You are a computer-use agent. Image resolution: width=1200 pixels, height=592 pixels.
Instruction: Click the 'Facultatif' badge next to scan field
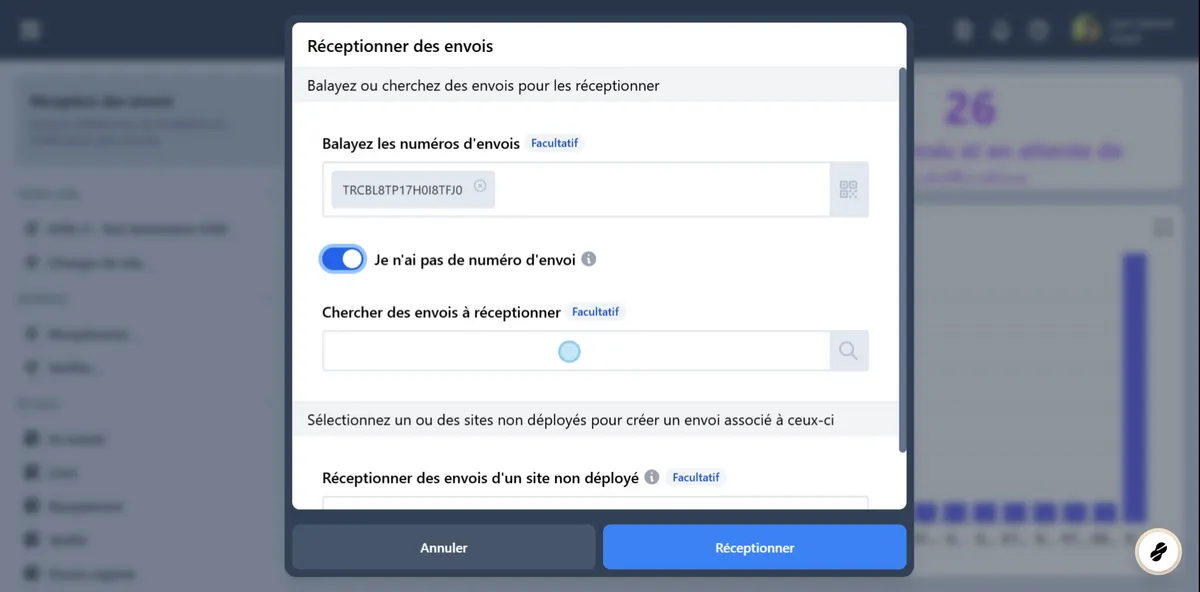(x=555, y=142)
